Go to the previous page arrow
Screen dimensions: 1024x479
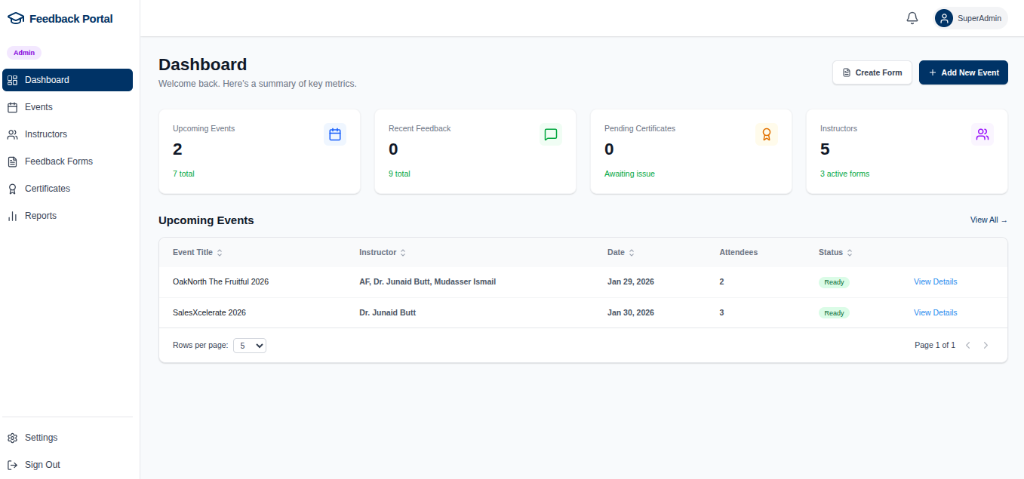click(968, 345)
